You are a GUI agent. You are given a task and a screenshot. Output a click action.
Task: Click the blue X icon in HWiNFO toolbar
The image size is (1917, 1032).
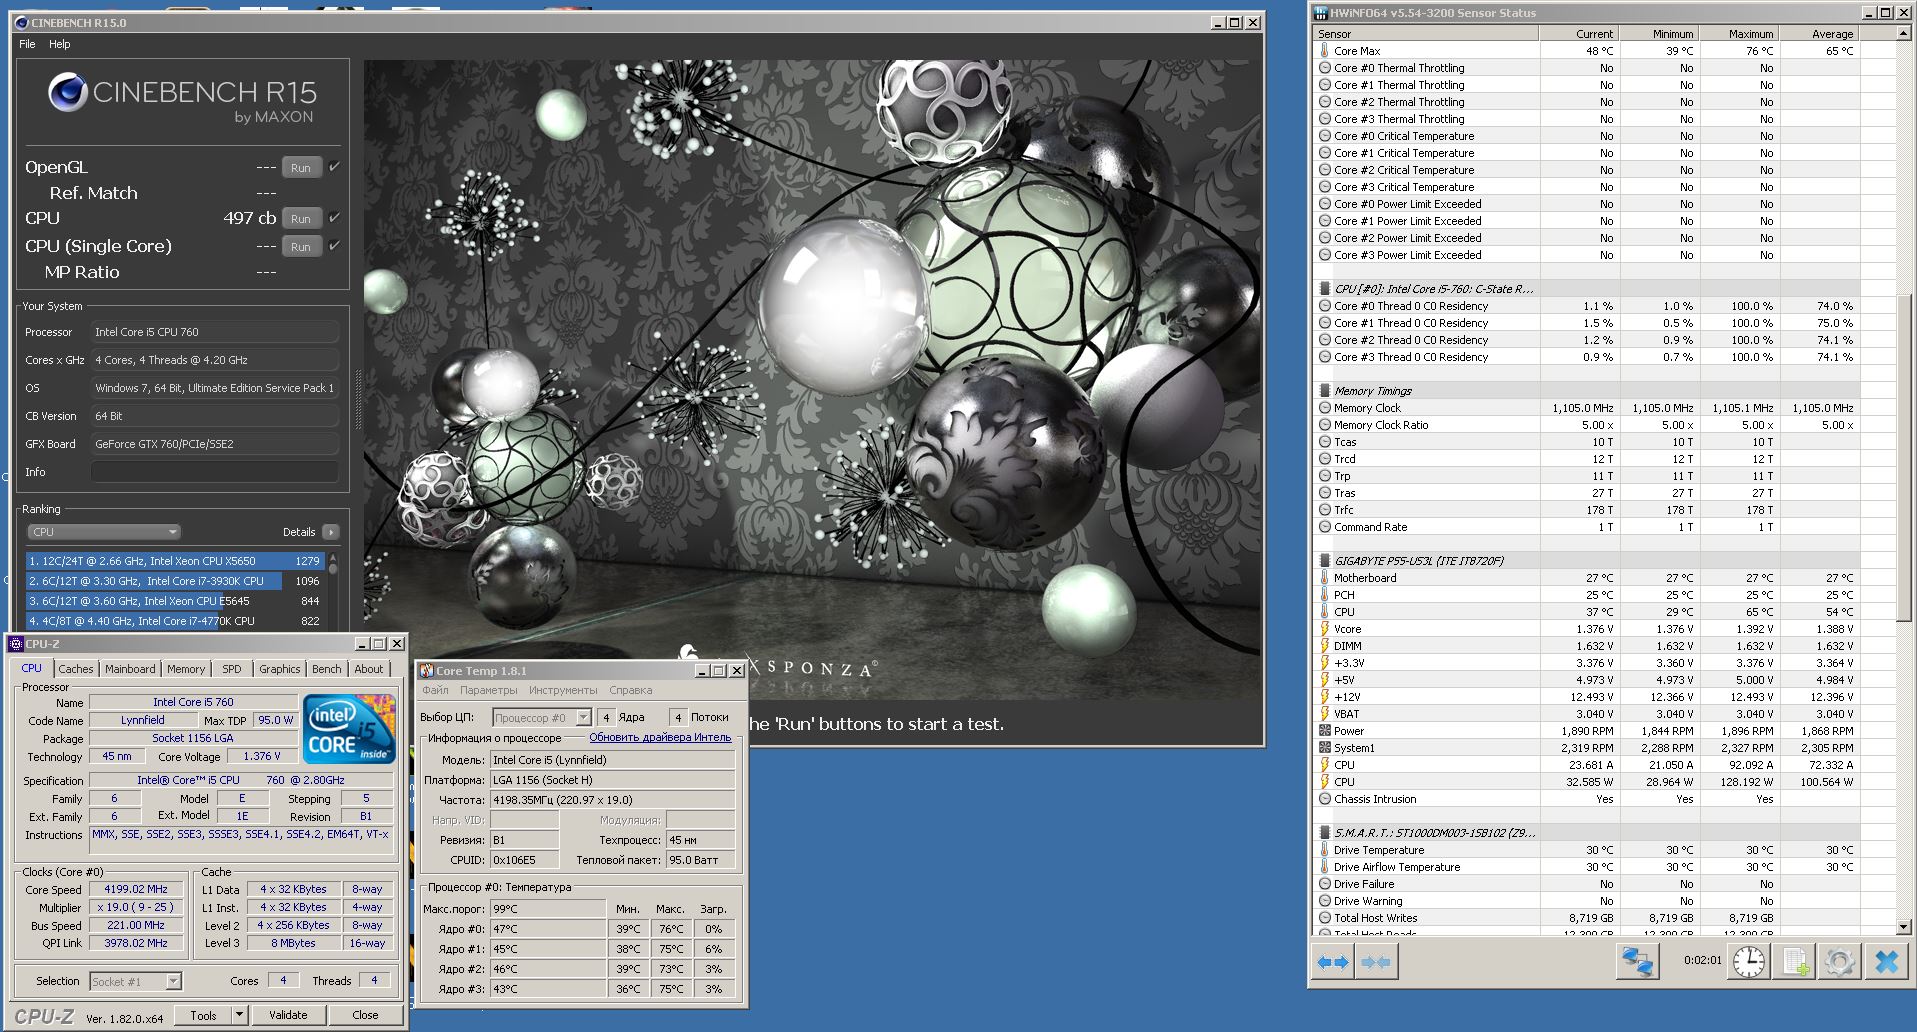click(x=1886, y=962)
